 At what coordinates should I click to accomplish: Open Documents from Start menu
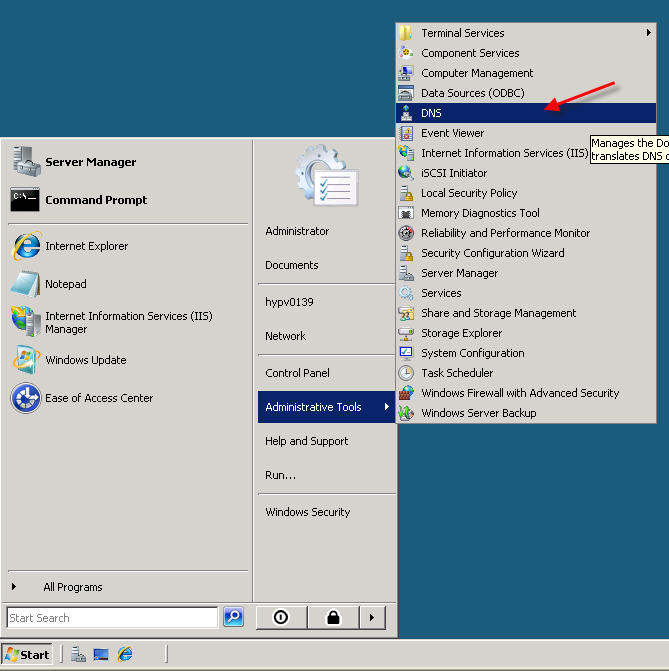tap(292, 265)
